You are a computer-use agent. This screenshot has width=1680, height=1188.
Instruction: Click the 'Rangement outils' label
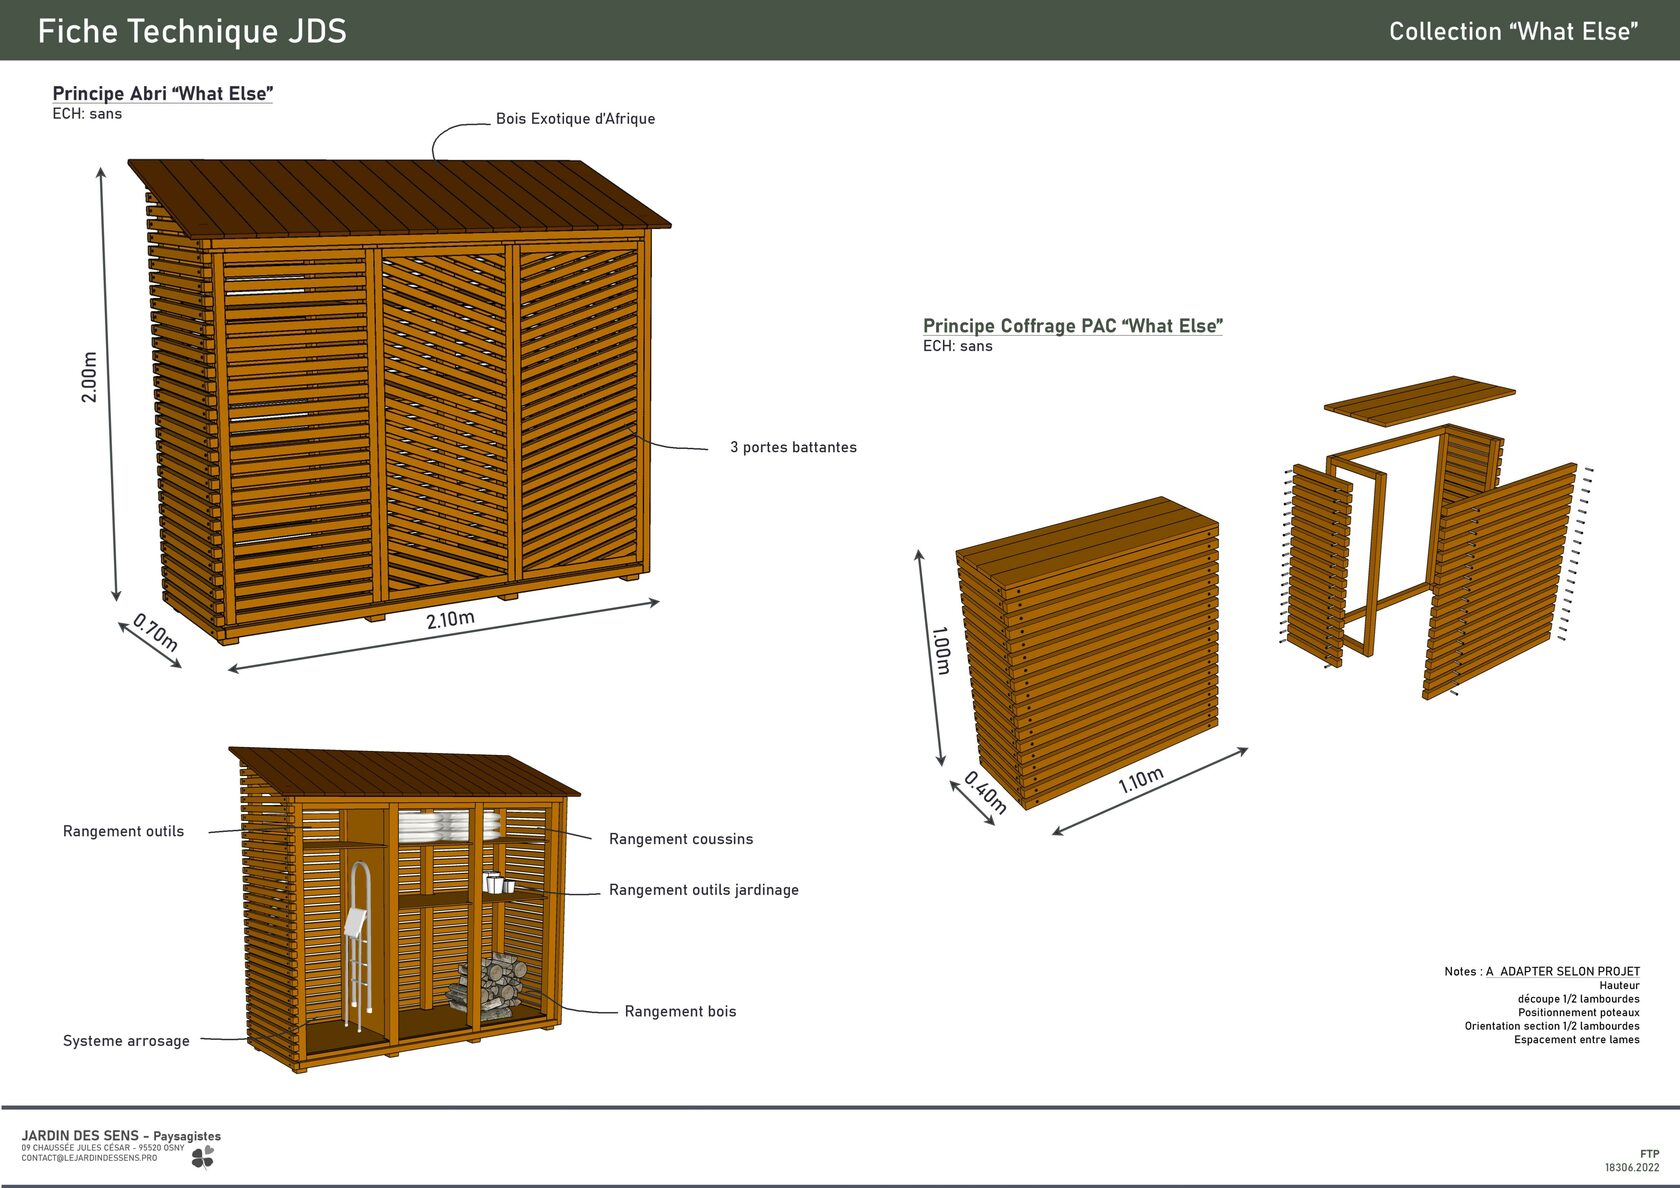click(x=123, y=831)
